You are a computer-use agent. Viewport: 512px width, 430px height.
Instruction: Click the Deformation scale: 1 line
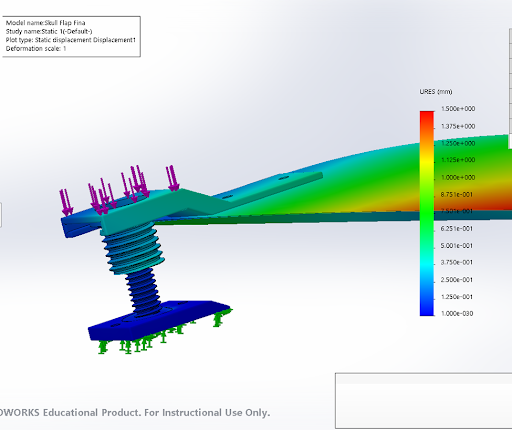pyautogui.click(x=36, y=49)
